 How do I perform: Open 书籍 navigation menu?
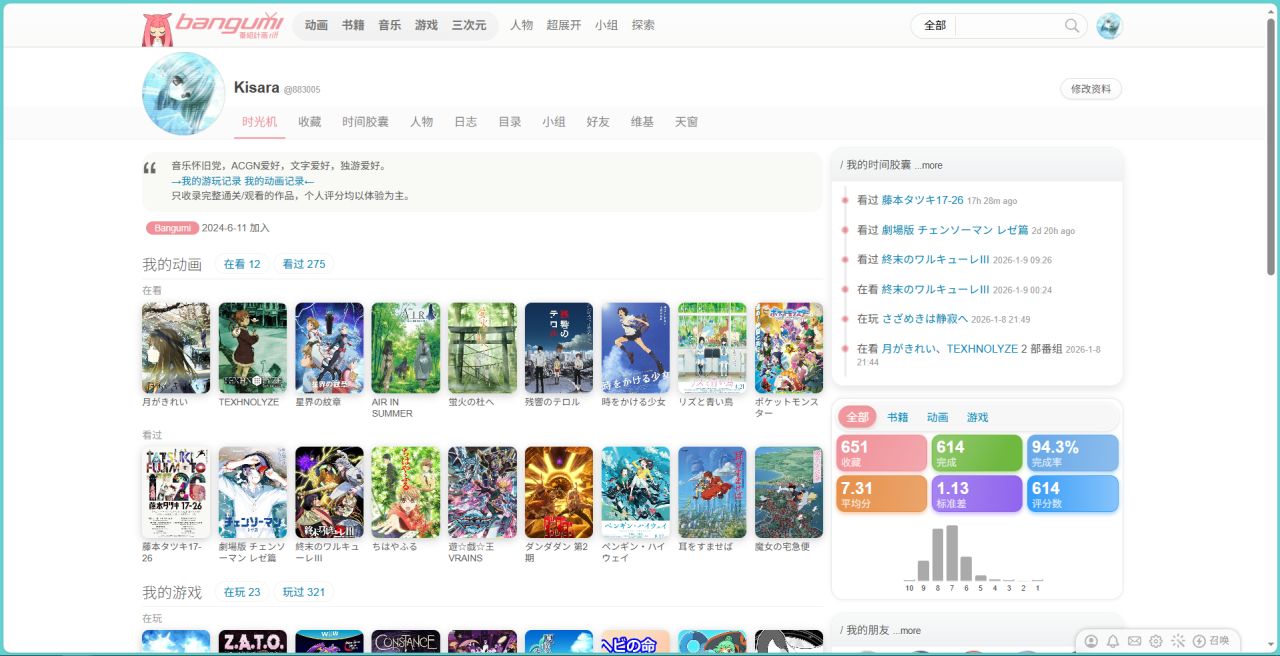coord(353,25)
